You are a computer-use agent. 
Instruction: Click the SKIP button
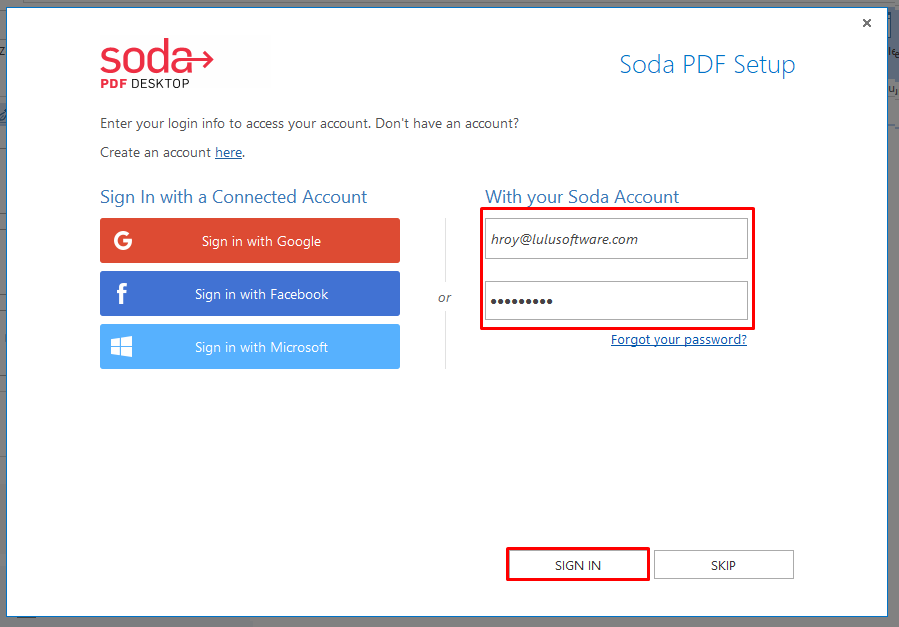click(x=724, y=565)
